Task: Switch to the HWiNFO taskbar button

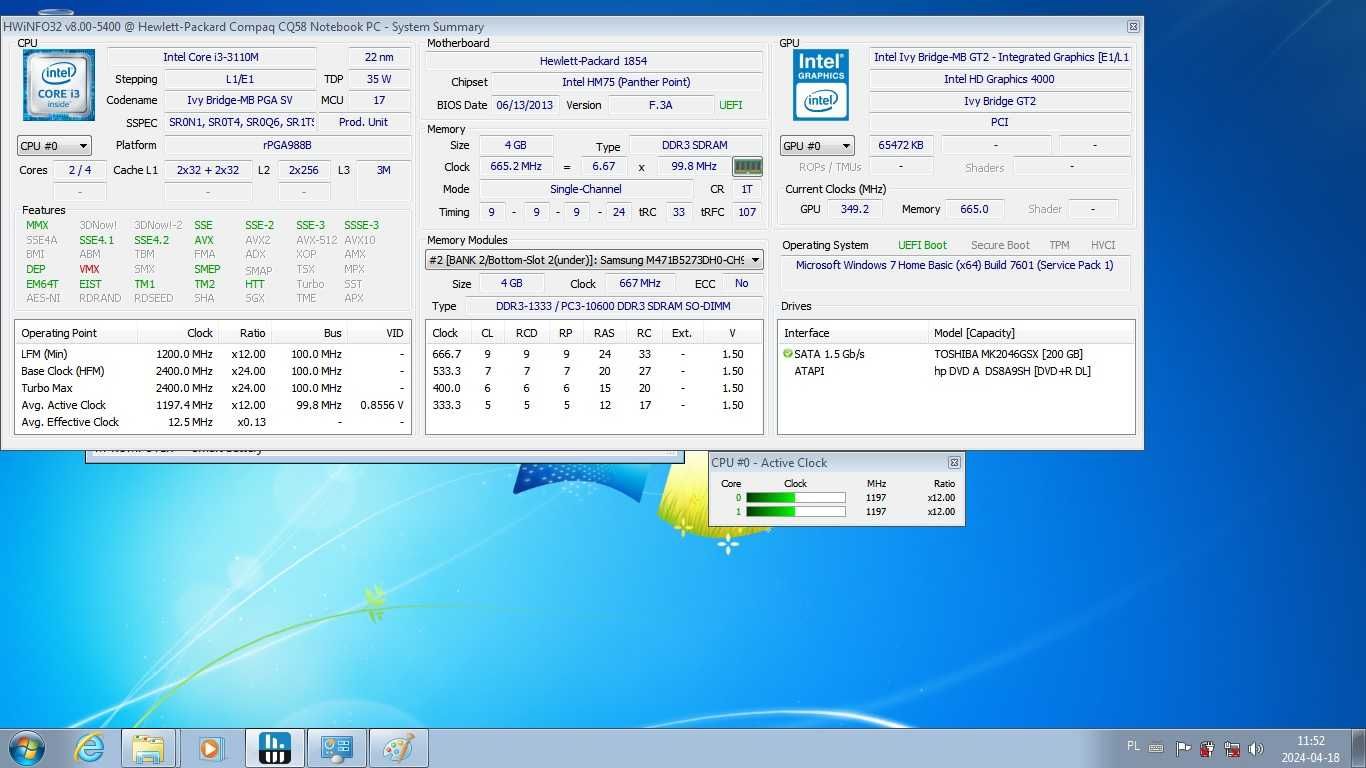Action: point(274,748)
